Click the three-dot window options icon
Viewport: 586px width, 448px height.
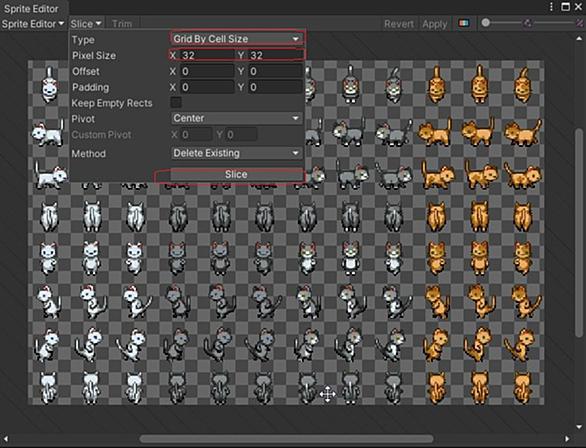552,7
